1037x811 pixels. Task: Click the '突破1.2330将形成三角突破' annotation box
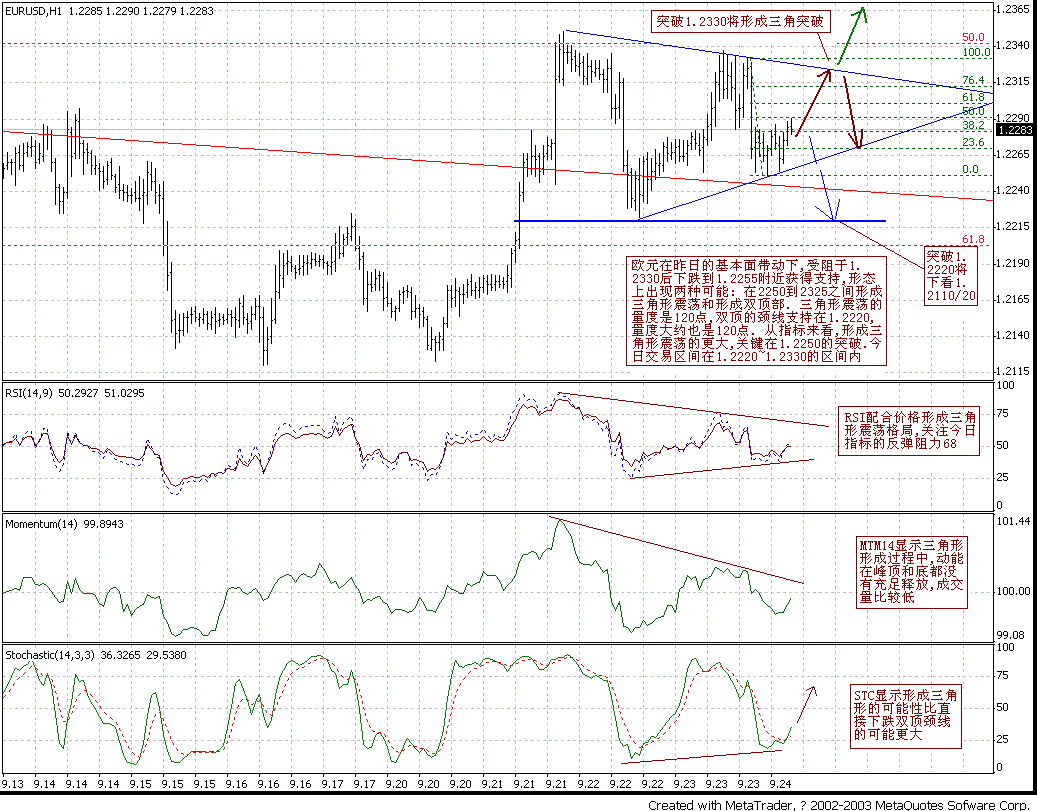click(x=739, y=21)
